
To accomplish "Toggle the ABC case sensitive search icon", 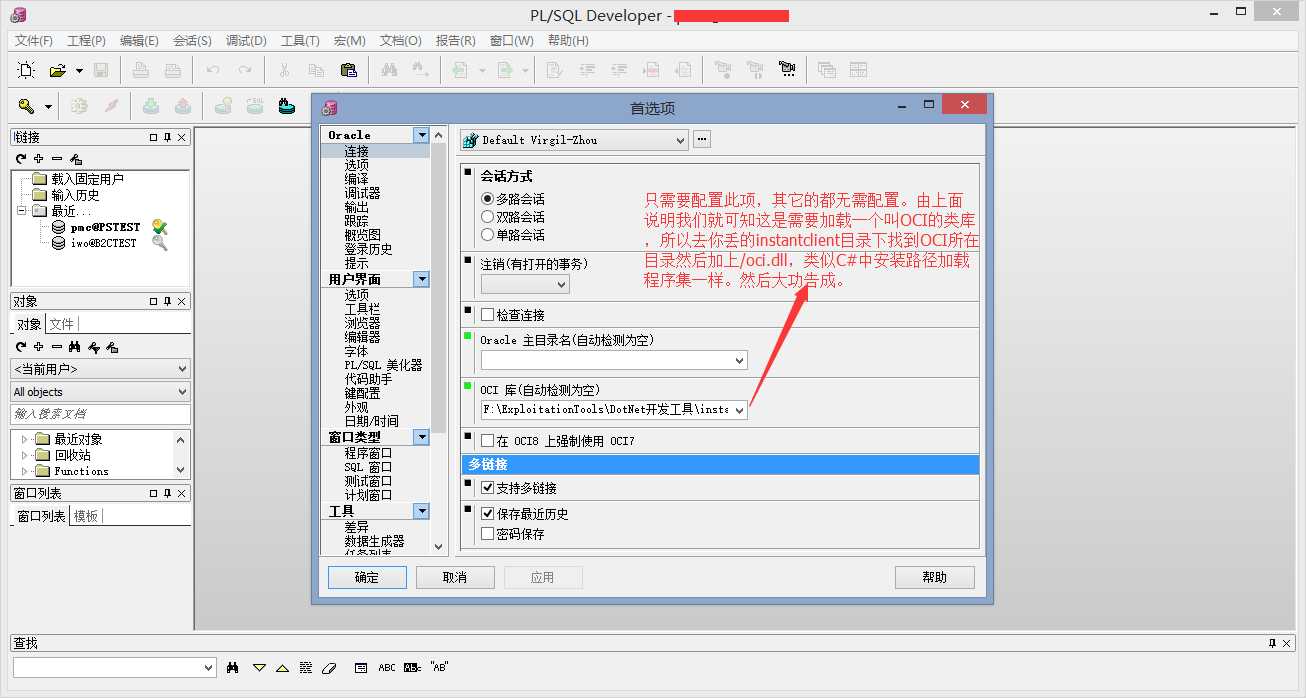I will (x=387, y=667).
